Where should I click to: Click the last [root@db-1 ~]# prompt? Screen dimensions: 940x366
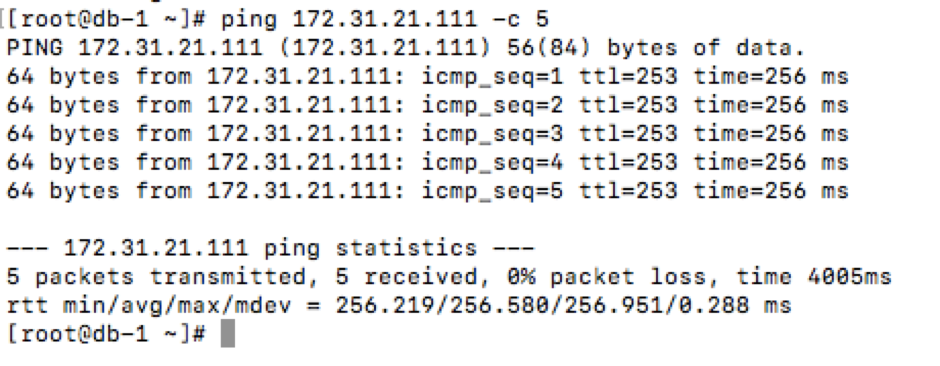click(107, 334)
